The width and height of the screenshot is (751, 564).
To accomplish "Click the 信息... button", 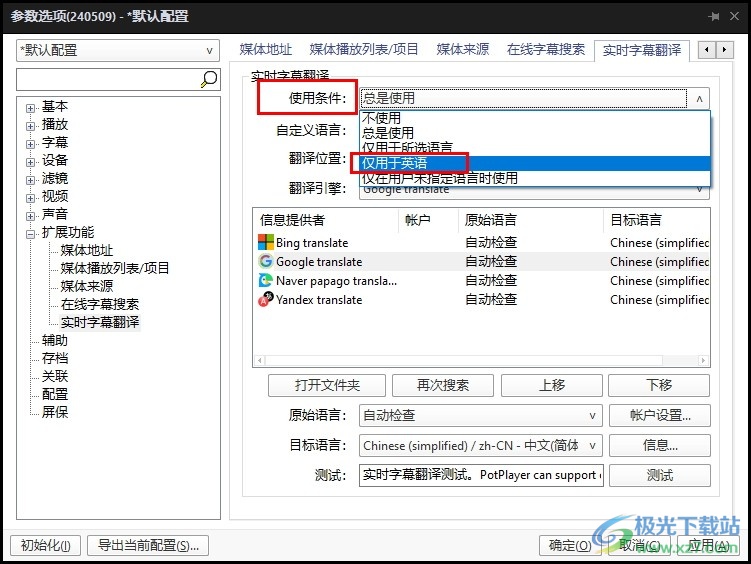I will [660, 446].
